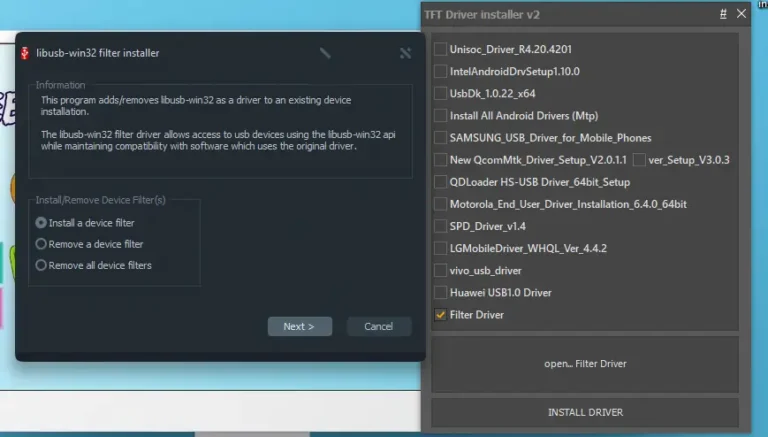Enable the vivo_usb_driver checkbox
Image resolution: width=768 pixels, height=437 pixels.
click(441, 270)
